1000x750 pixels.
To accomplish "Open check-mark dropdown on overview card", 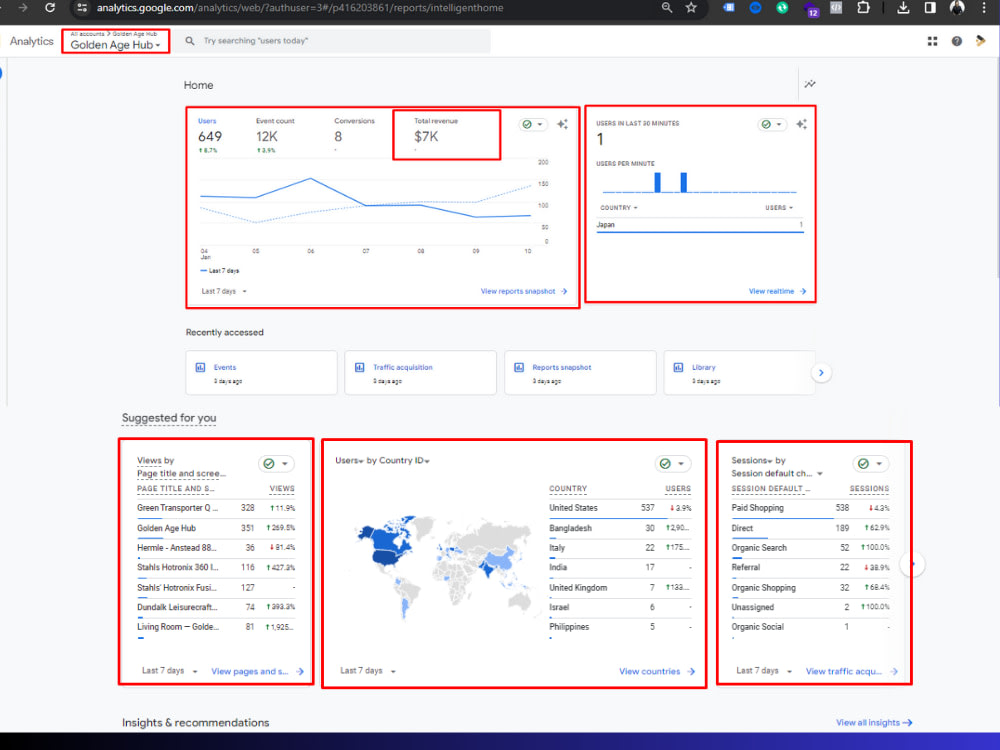I will coord(533,124).
